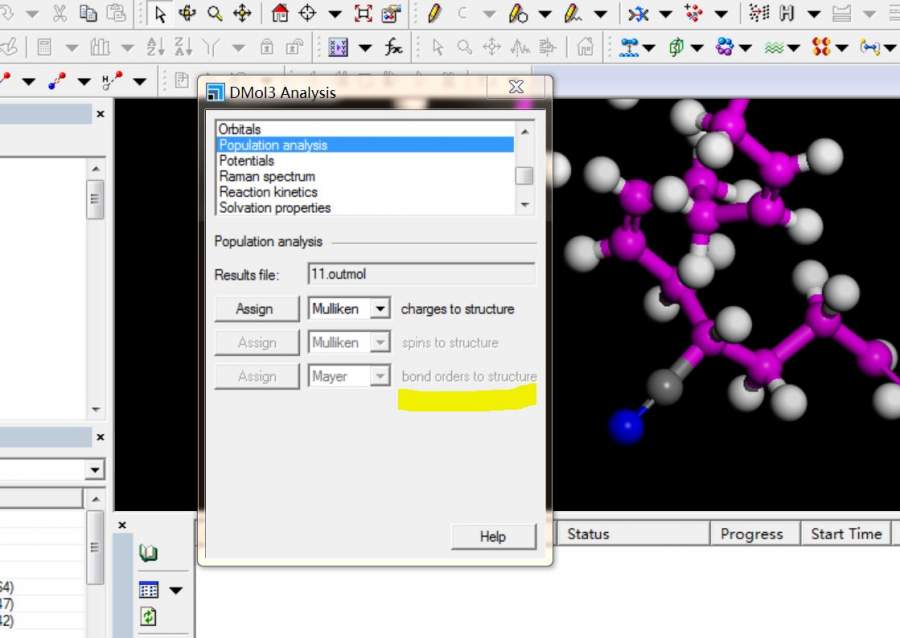This screenshot has height=638, width=900.
Task: Select Population analysis in the list
Action: 273,145
